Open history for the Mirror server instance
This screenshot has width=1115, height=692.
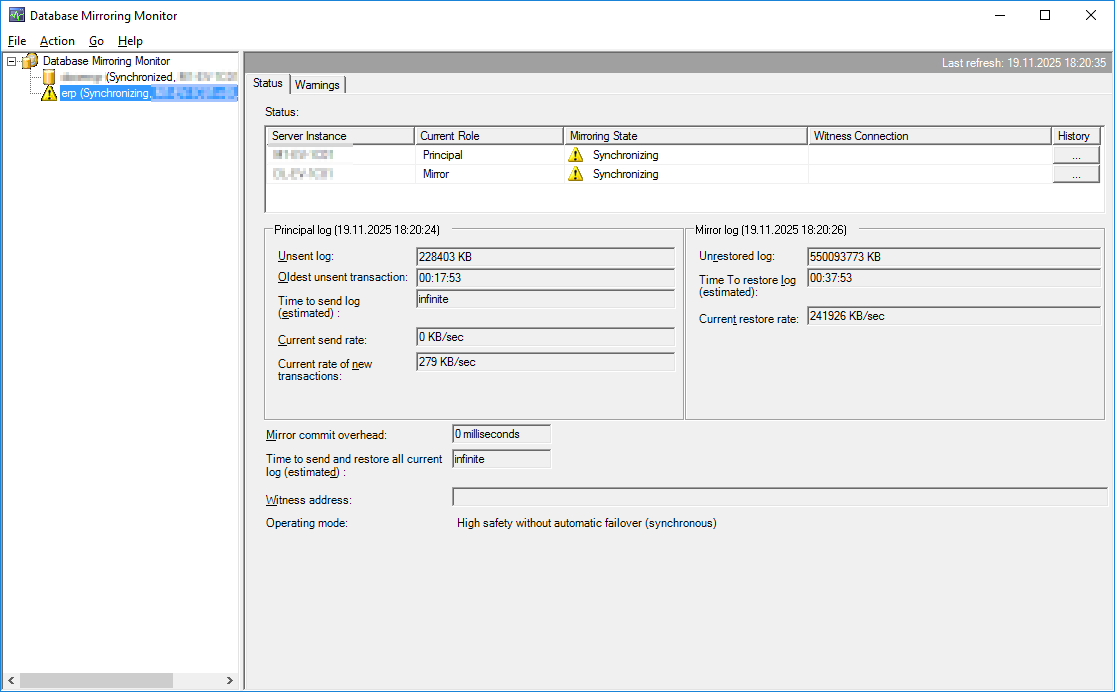click(1075, 174)
